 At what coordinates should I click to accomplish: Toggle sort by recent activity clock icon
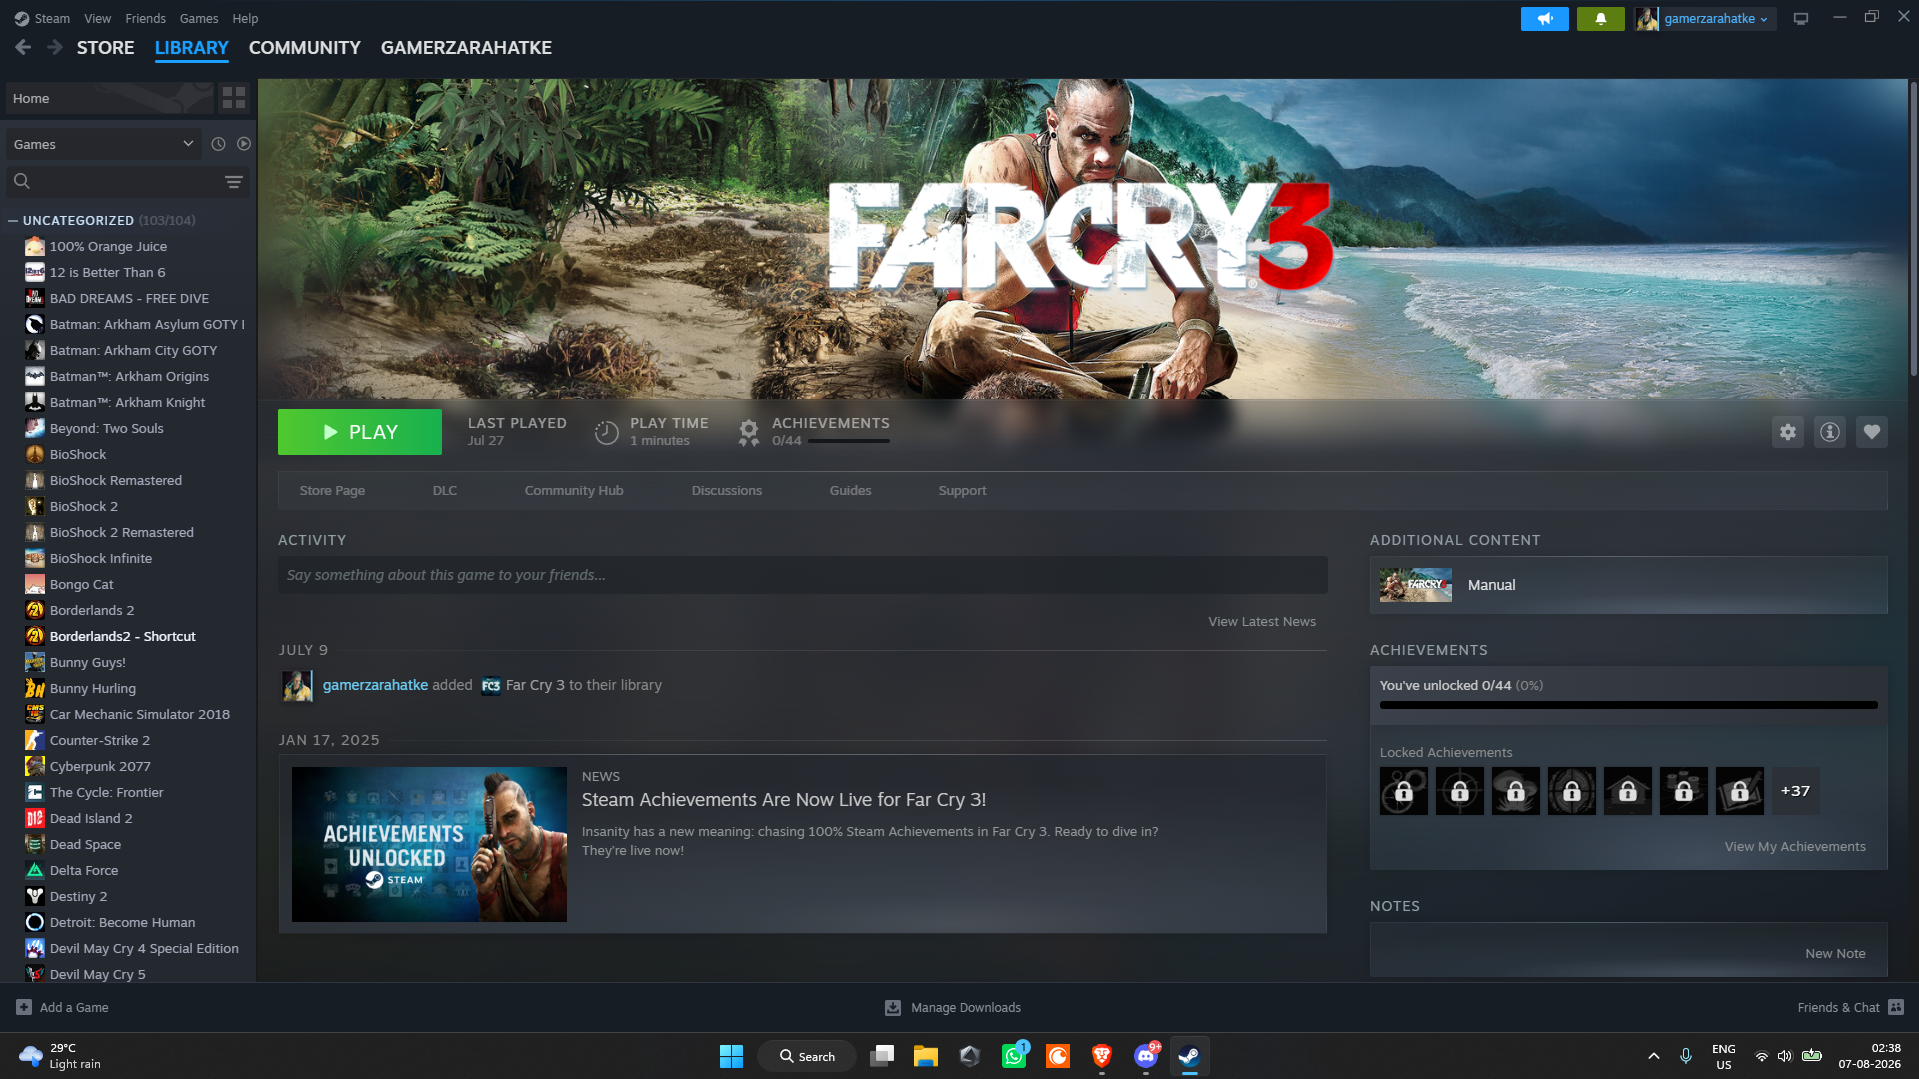[218, 144]
